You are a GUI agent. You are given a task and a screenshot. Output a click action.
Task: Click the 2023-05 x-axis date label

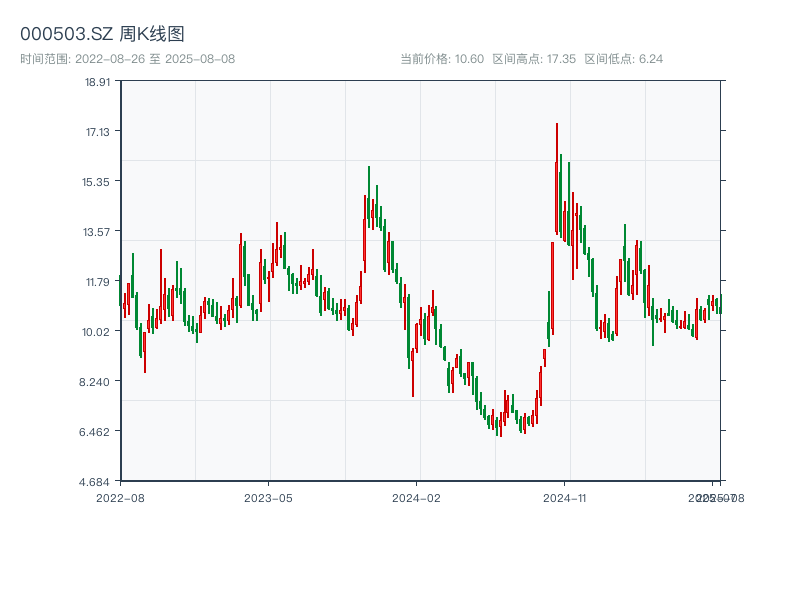click(x=268, y=497)
